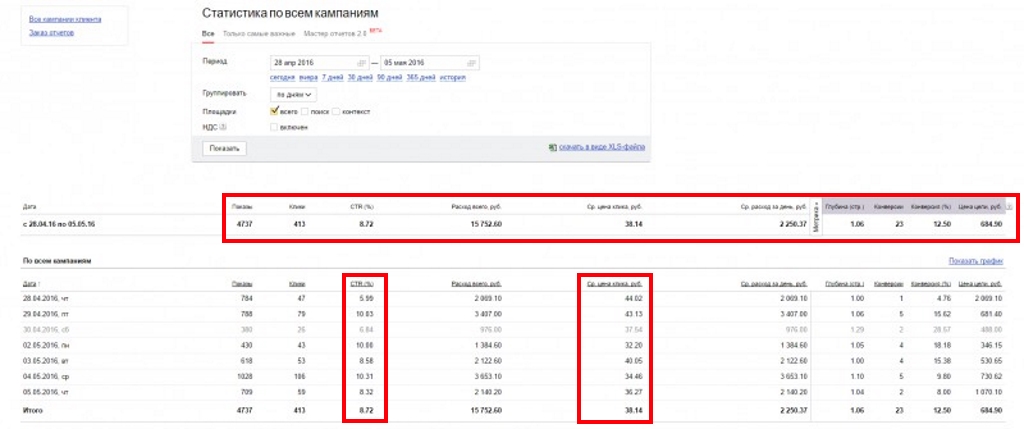1024x429 pixels.
Task: Click click-price value '44.02'
Action: [633, 298]
